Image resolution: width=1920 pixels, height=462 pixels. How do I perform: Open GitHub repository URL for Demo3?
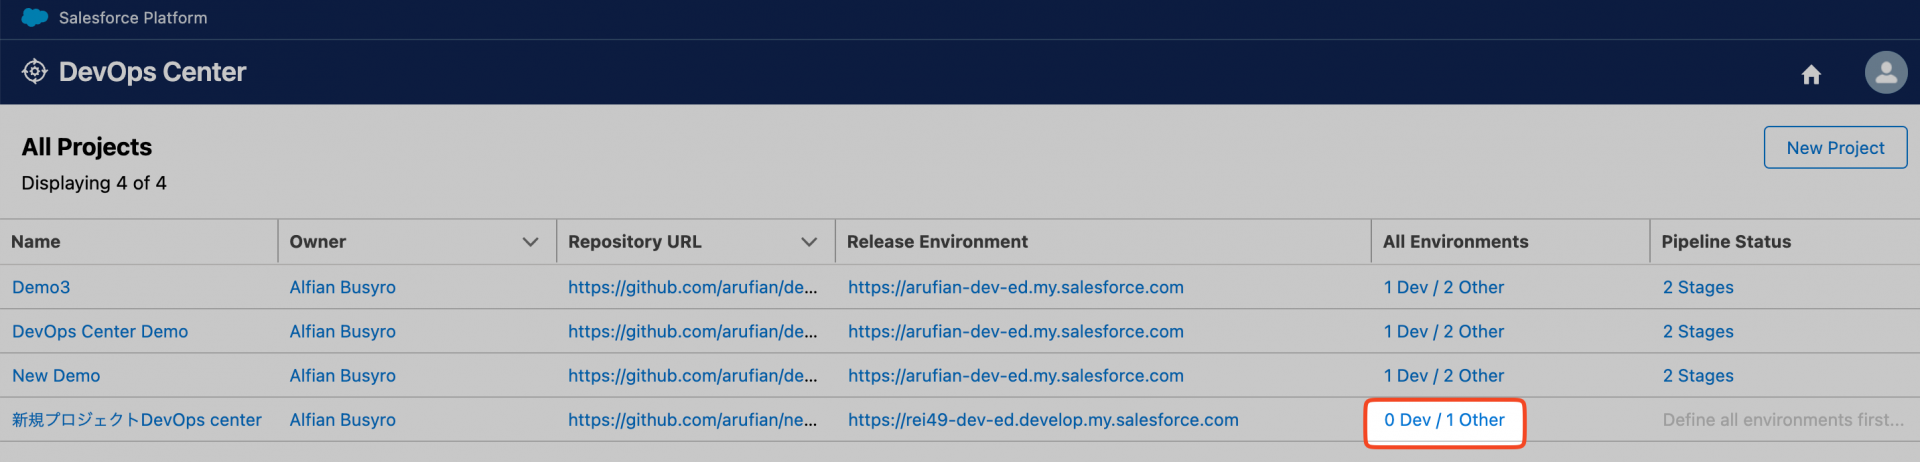point(692,288)
